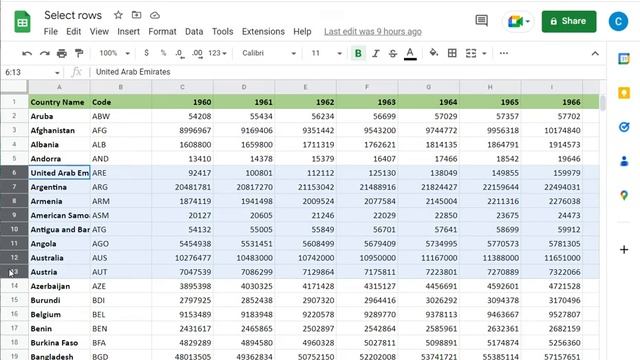
Task: Open Calendar in the side panel
Action: coord(624,59)
